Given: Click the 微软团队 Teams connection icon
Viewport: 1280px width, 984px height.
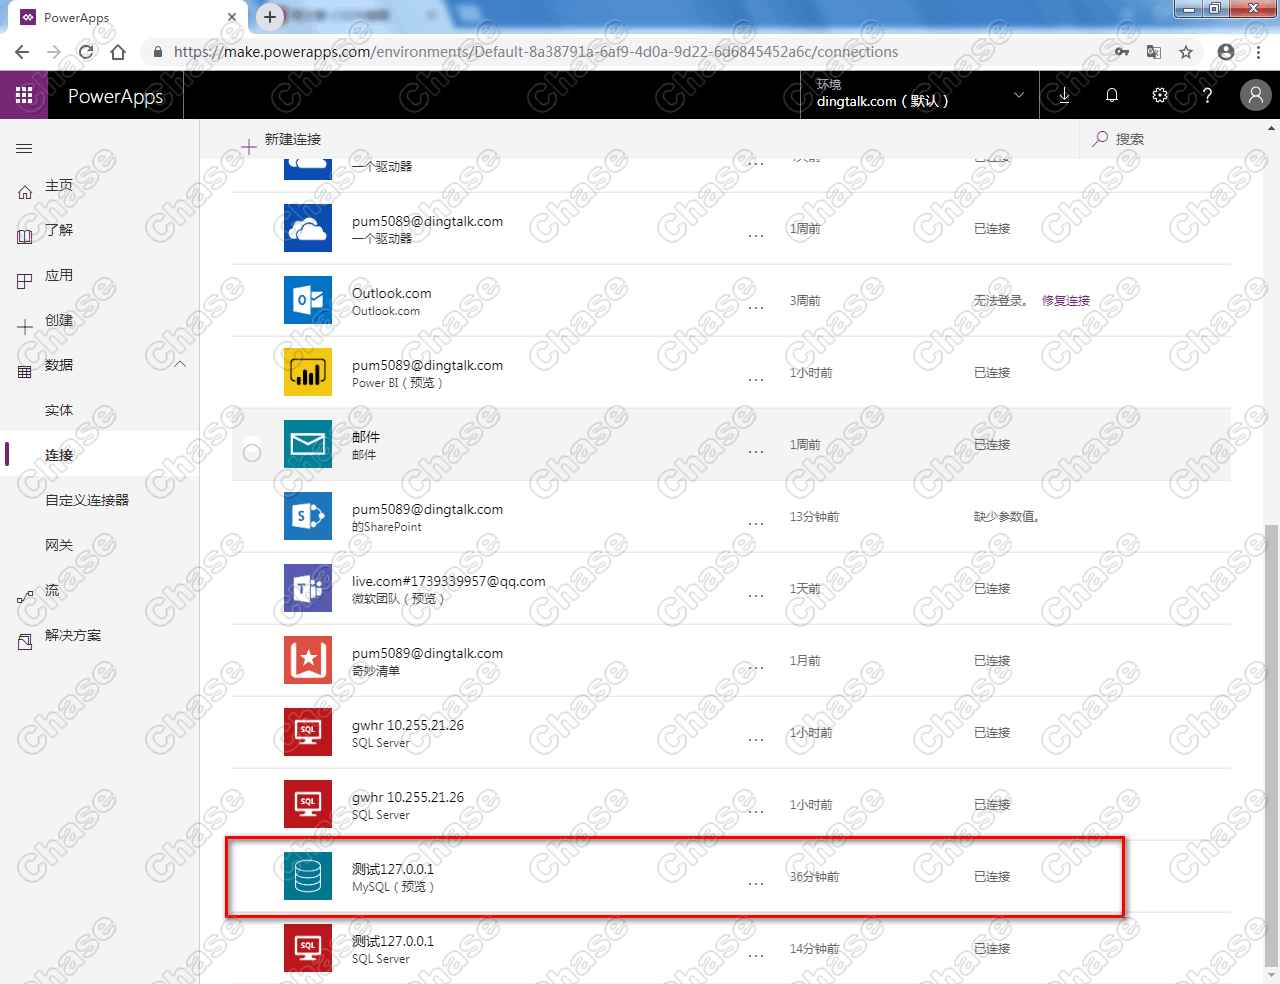Looking at the screenshot, I should [307, 588].
